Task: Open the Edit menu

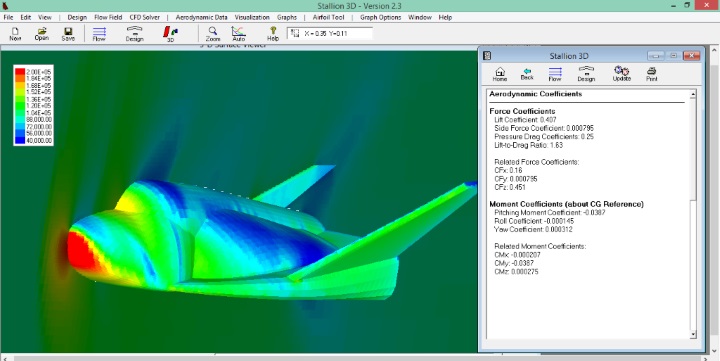Action: pos(25,17)
